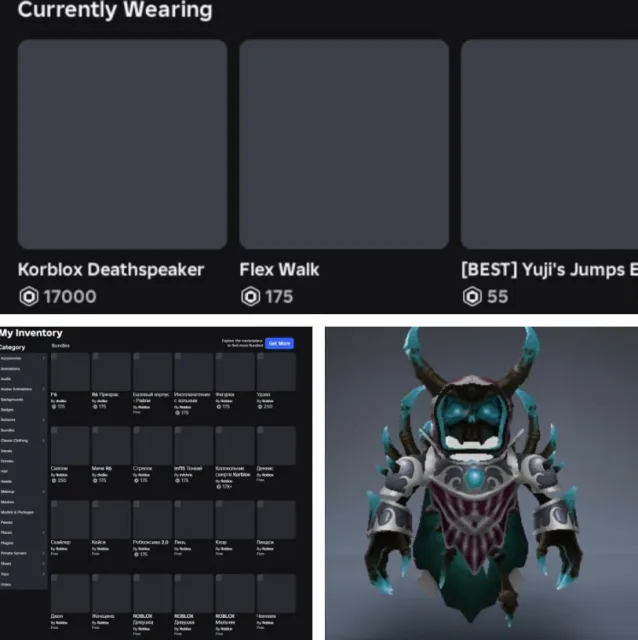Click the My Inventory heading
The width and height of the screenshot is (638, 640).
pos(31,333)
